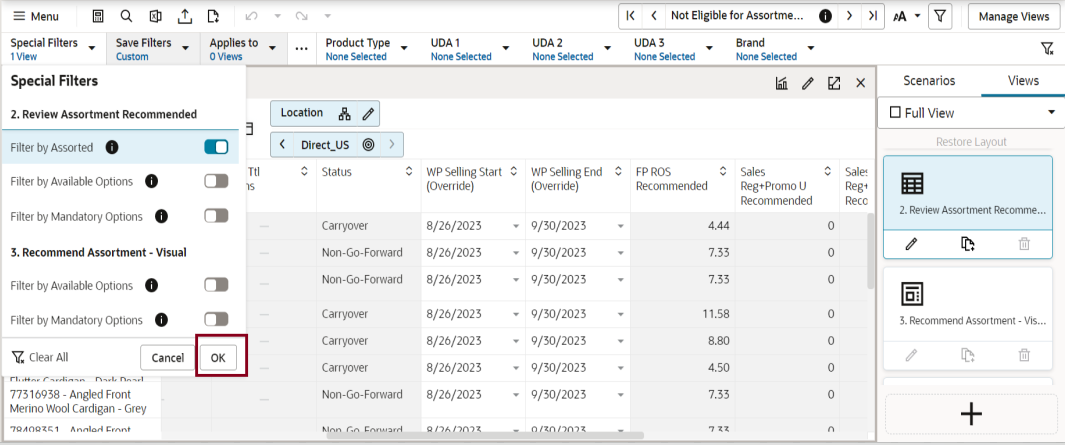
Task: Click the OK button
Action: pyautogui.click(x=218, y=357)
